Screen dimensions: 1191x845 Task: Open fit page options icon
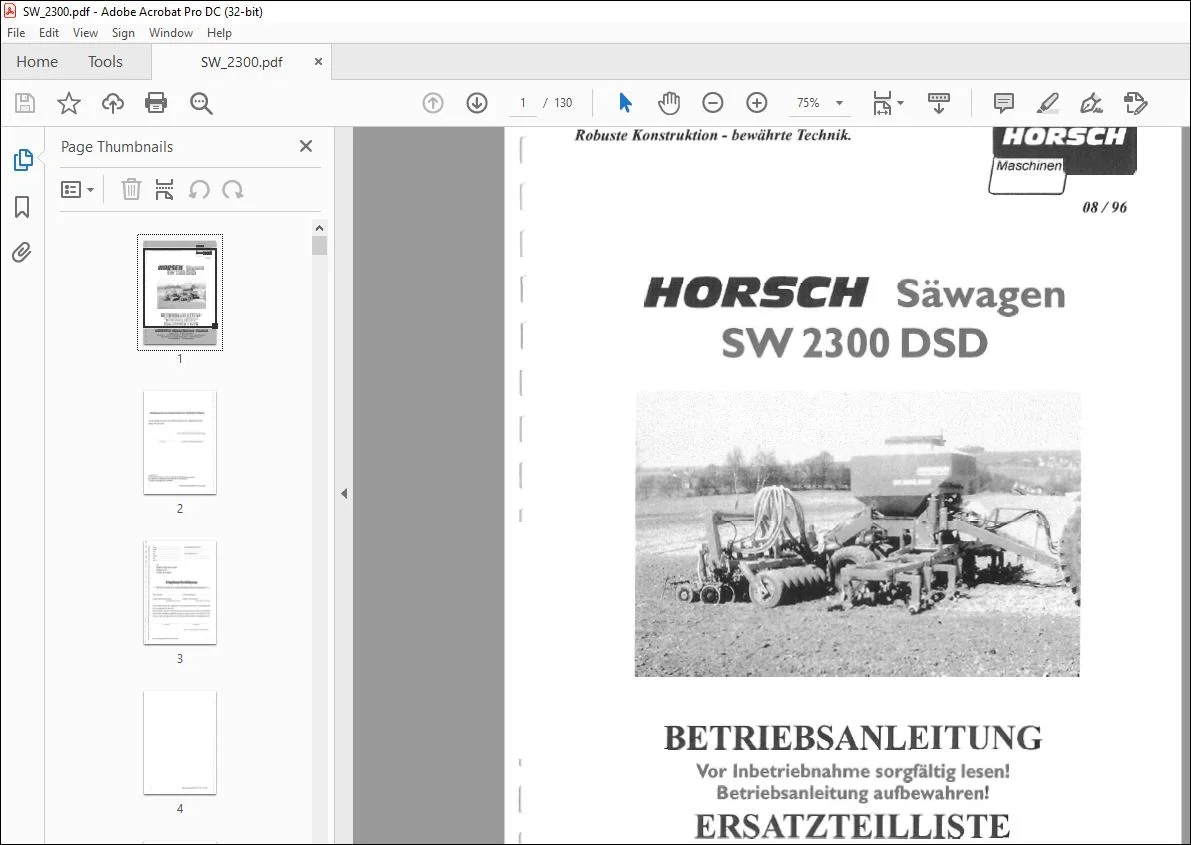882,103
